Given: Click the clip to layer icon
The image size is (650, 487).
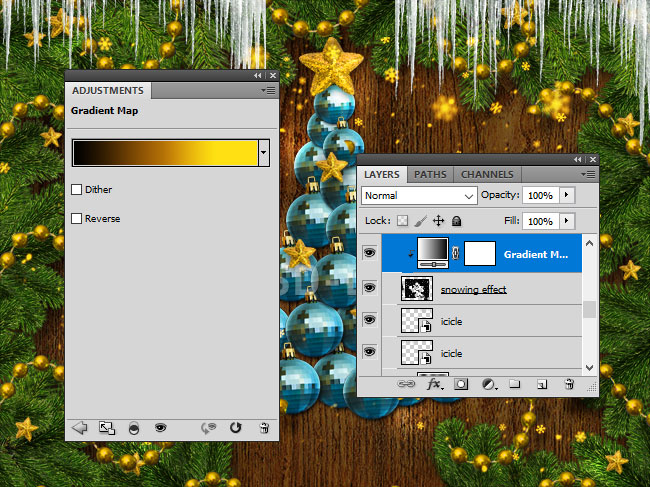Looking at the screenshot, I should click(133, 427).
